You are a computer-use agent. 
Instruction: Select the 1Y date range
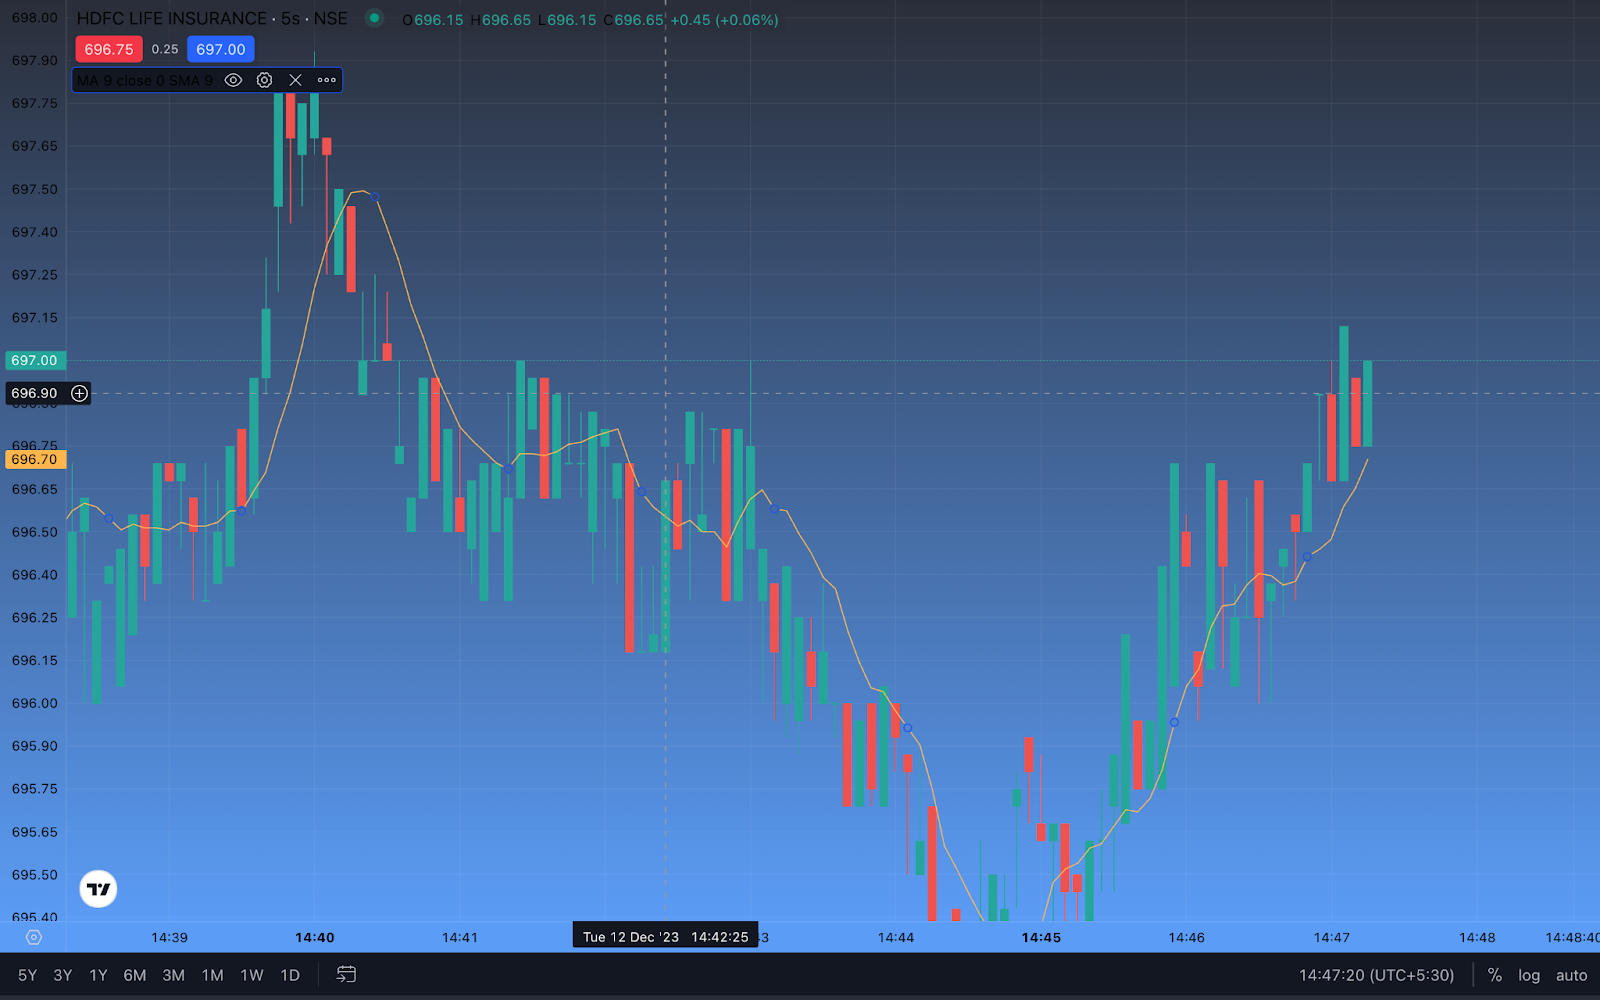coord(98,975)
